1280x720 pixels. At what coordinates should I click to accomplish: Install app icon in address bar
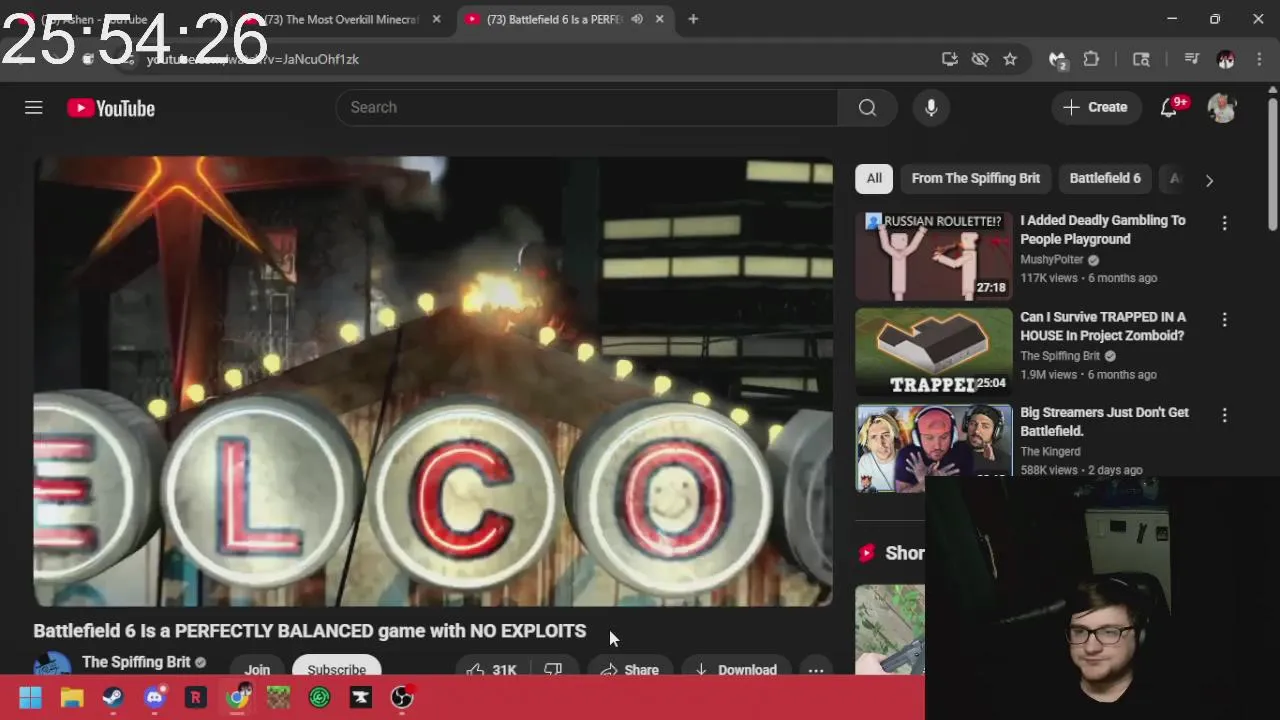coord(950,59)
